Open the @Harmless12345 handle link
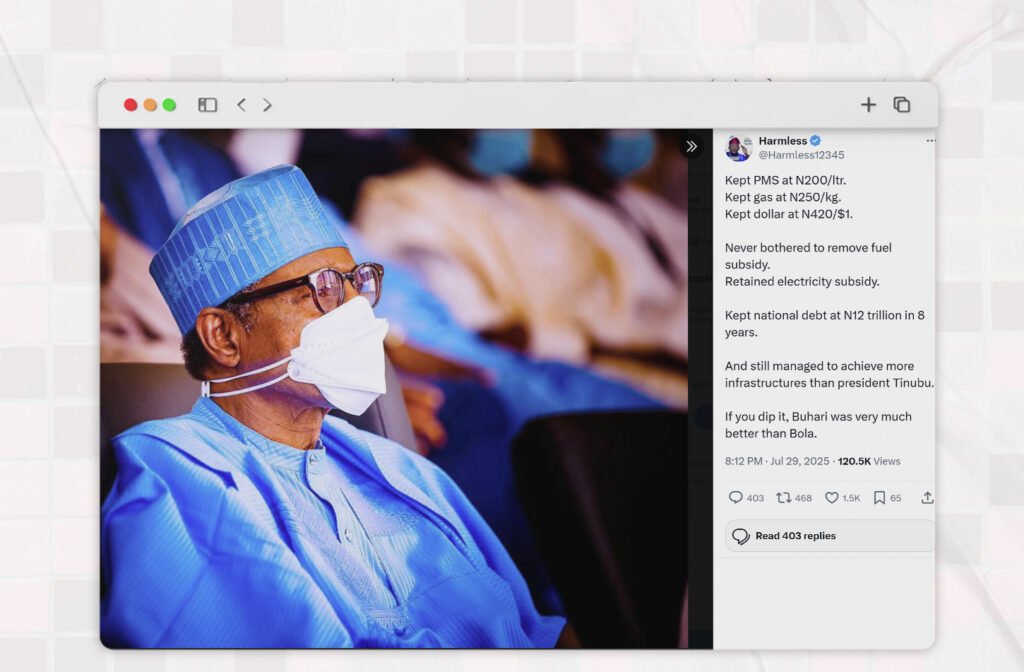The width and height of the screenshot is (1024, 672). 801,155
